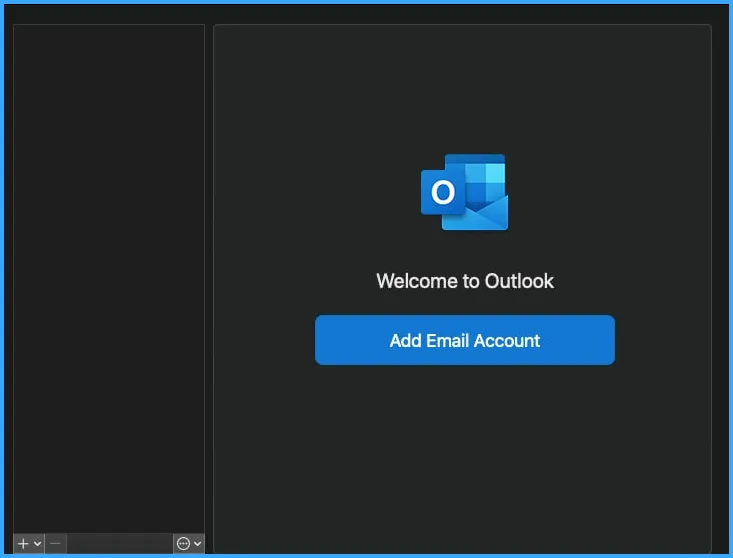Click the Welcome to Outlook heading
The image size is (733, 558).
[x=465, y=281]
